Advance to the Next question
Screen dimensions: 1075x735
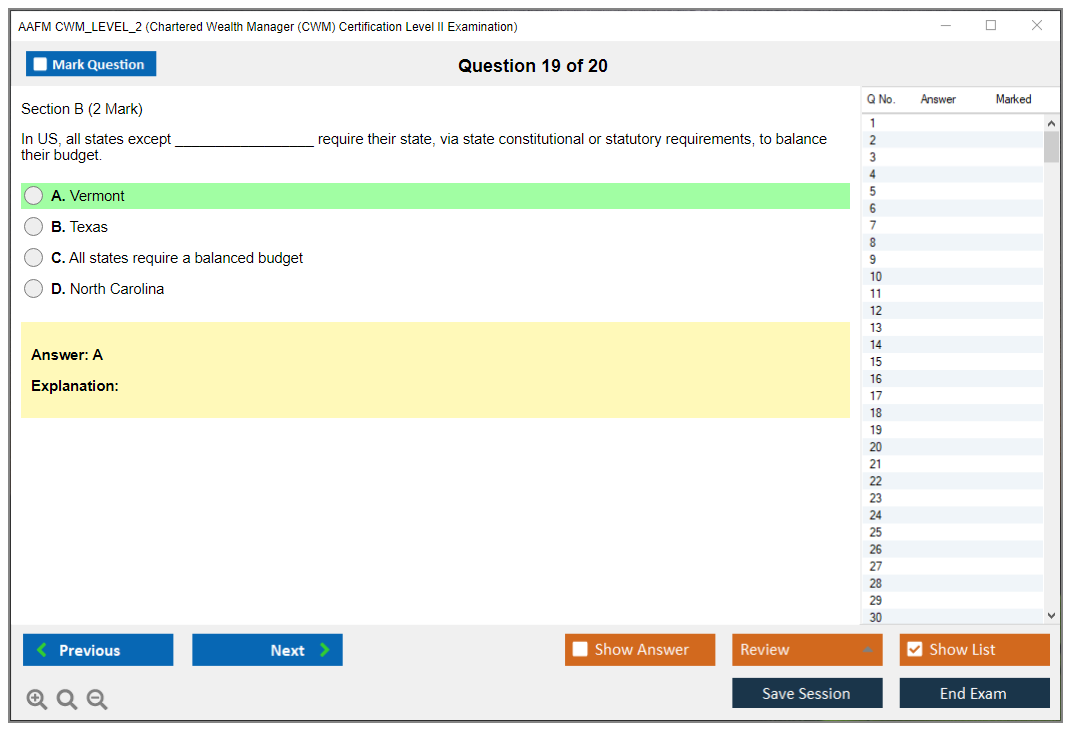pos(267,650)
